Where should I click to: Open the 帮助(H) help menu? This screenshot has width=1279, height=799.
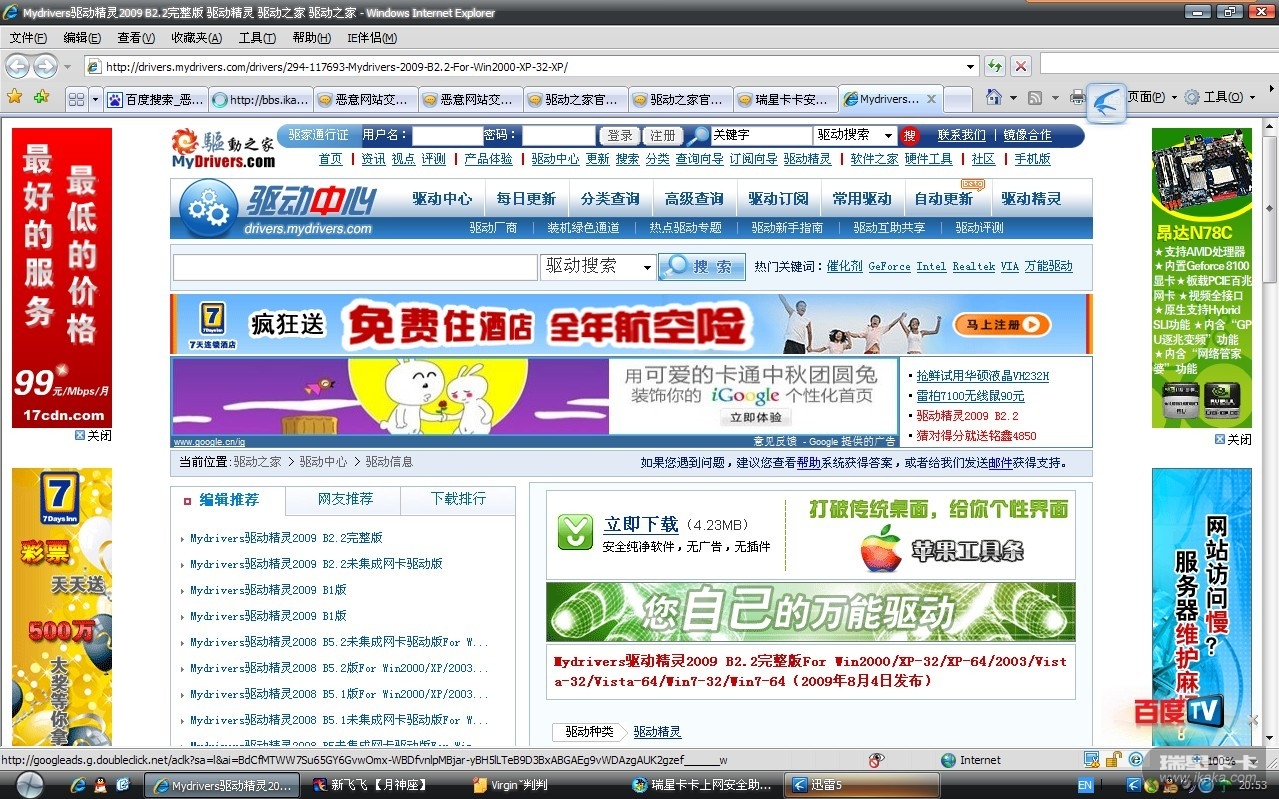(x=311, y=38)
